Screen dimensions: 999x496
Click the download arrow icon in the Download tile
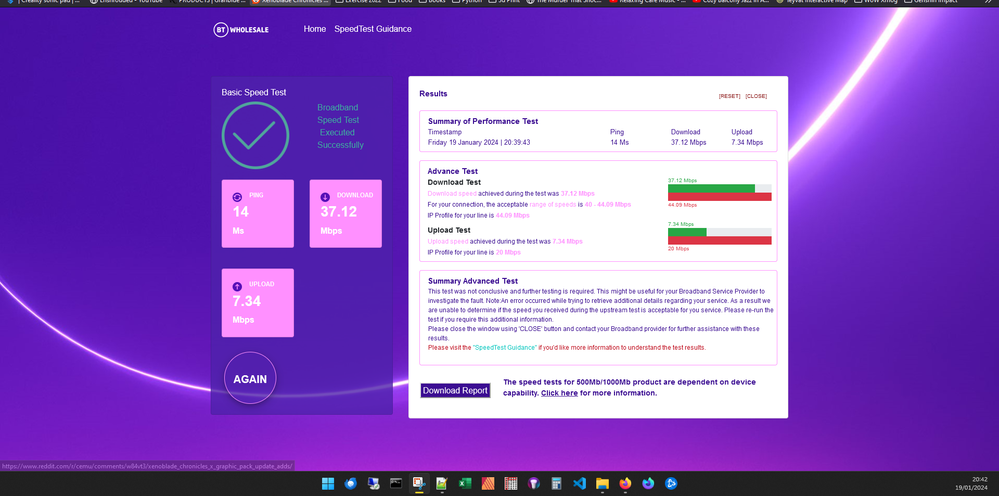pos(325,197)
